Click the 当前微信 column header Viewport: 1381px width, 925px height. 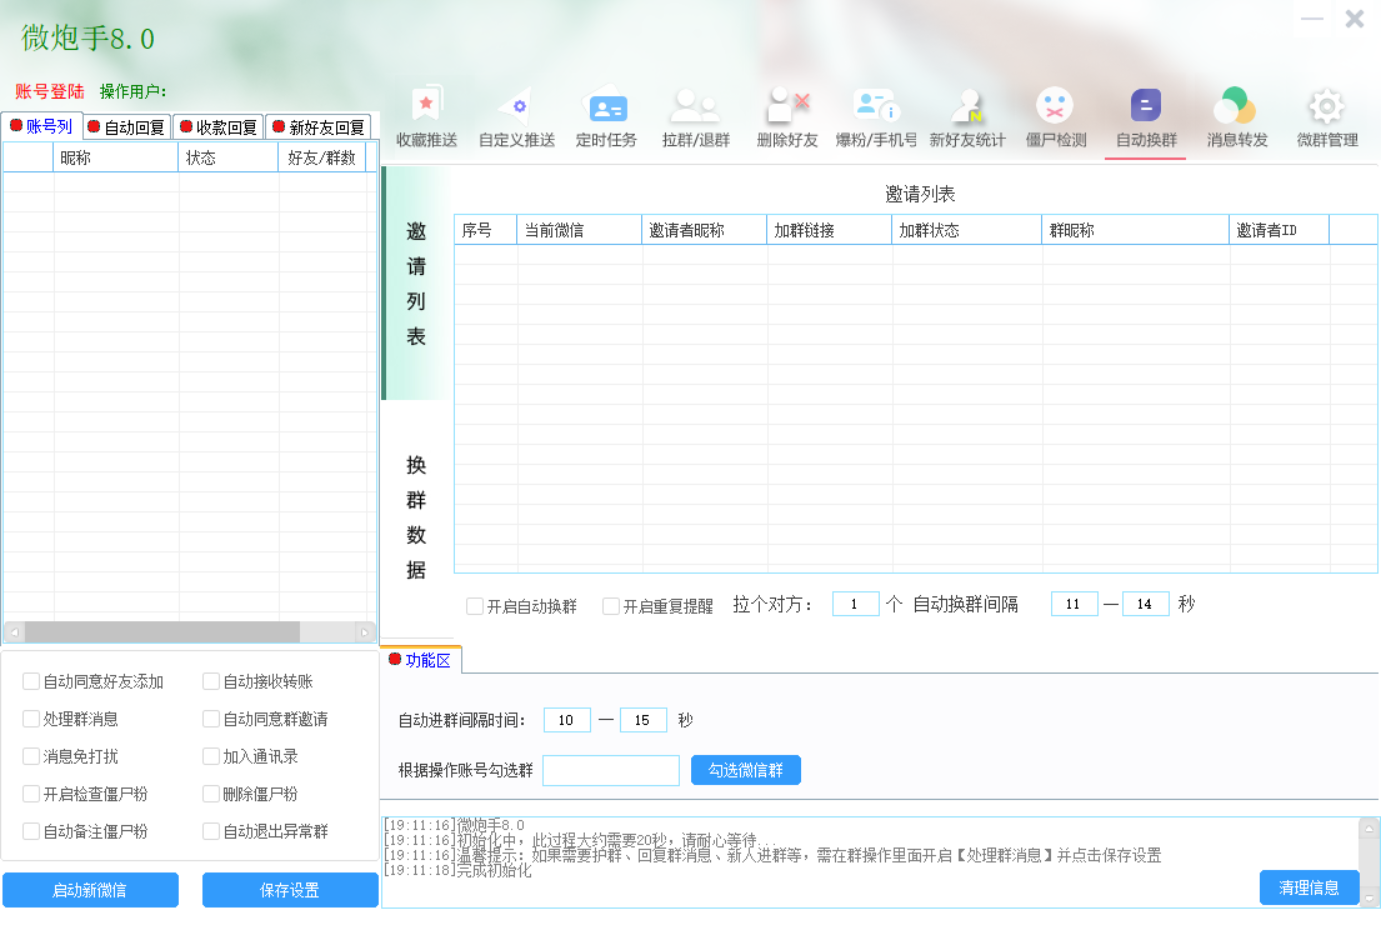click(x=579, y=230)
